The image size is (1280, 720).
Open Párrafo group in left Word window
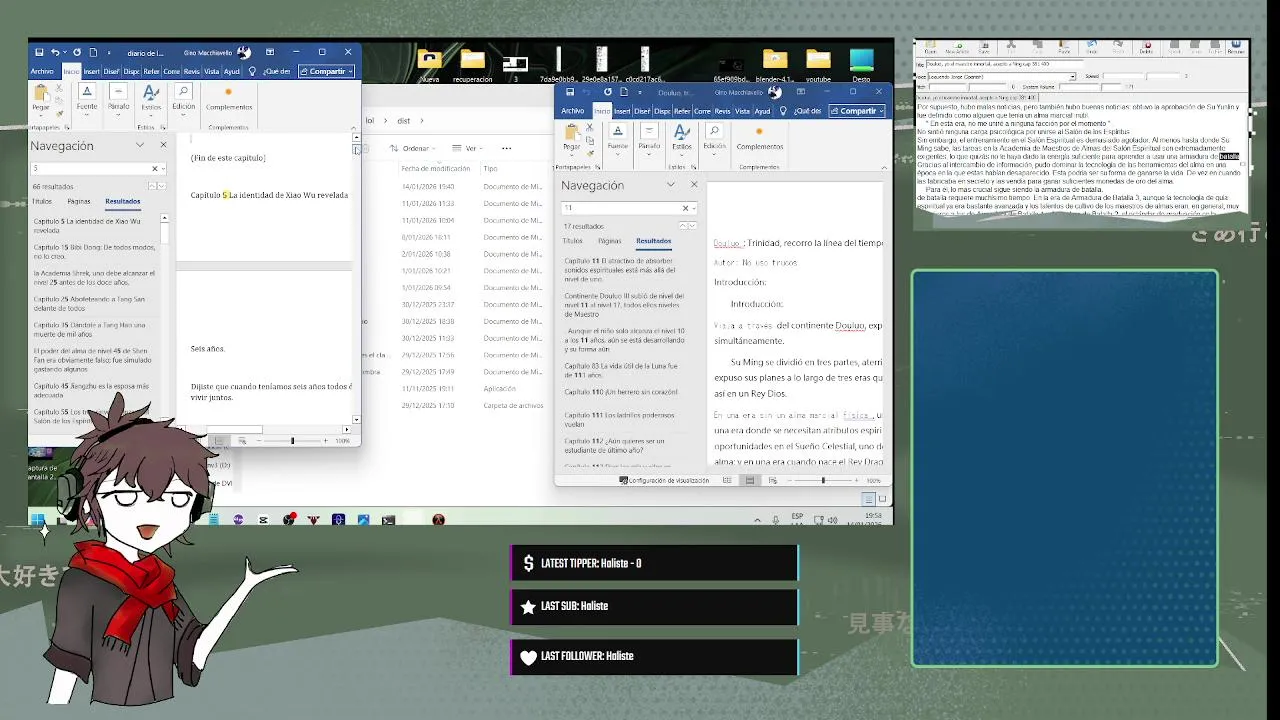[x=118, y=98]
